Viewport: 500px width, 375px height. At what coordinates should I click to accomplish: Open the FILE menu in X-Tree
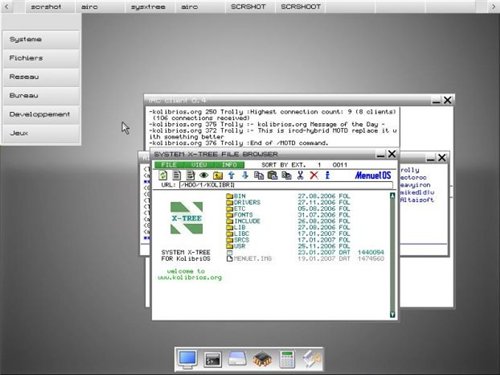tap(168, 165)
